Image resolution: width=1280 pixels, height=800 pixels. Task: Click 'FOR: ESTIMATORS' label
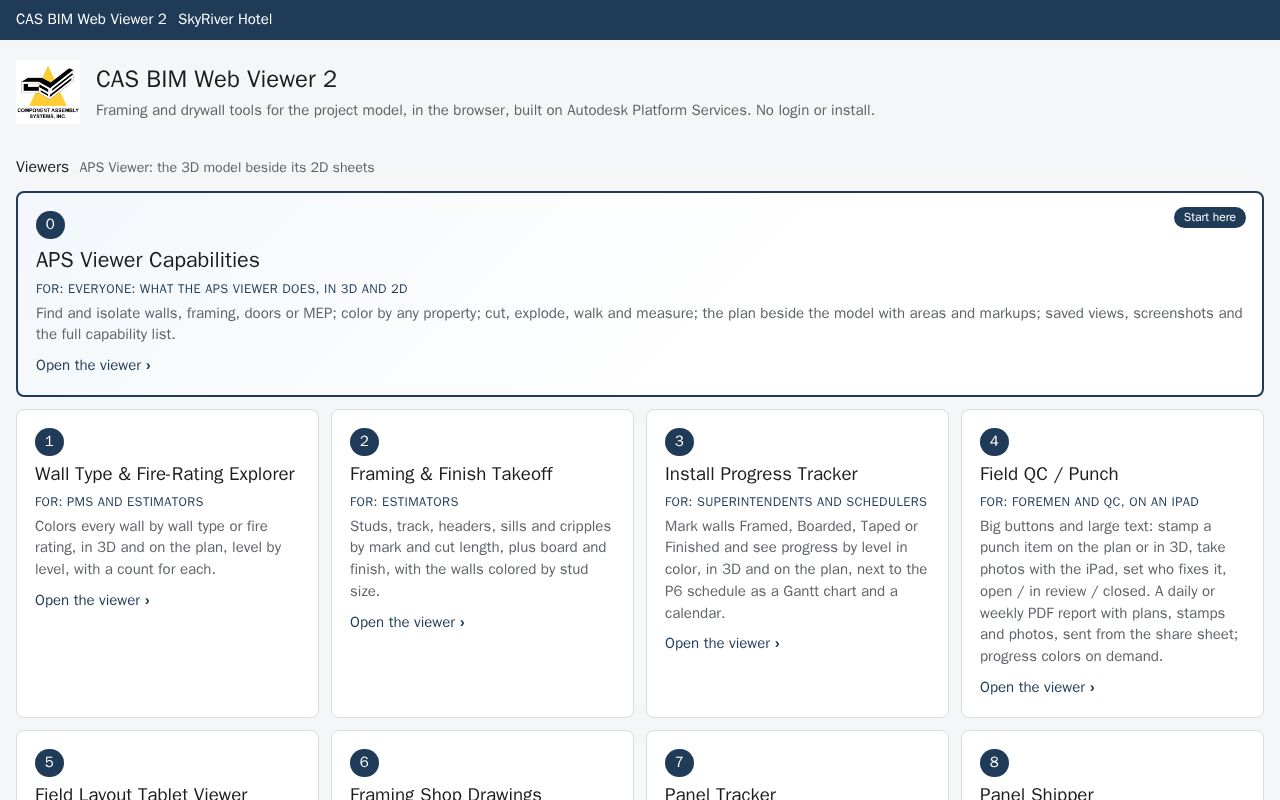[x=404, y=502]
